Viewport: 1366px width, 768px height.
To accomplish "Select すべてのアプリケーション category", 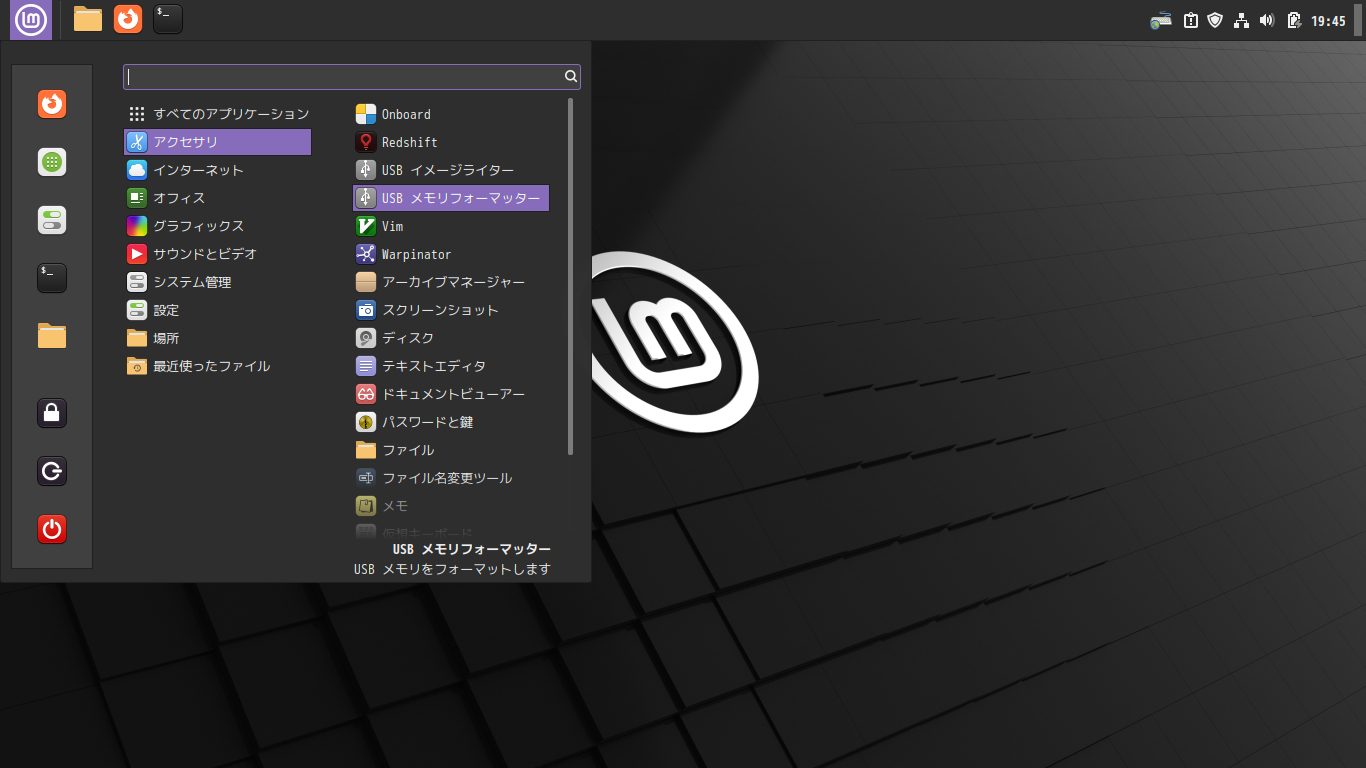I will (218, 114).
